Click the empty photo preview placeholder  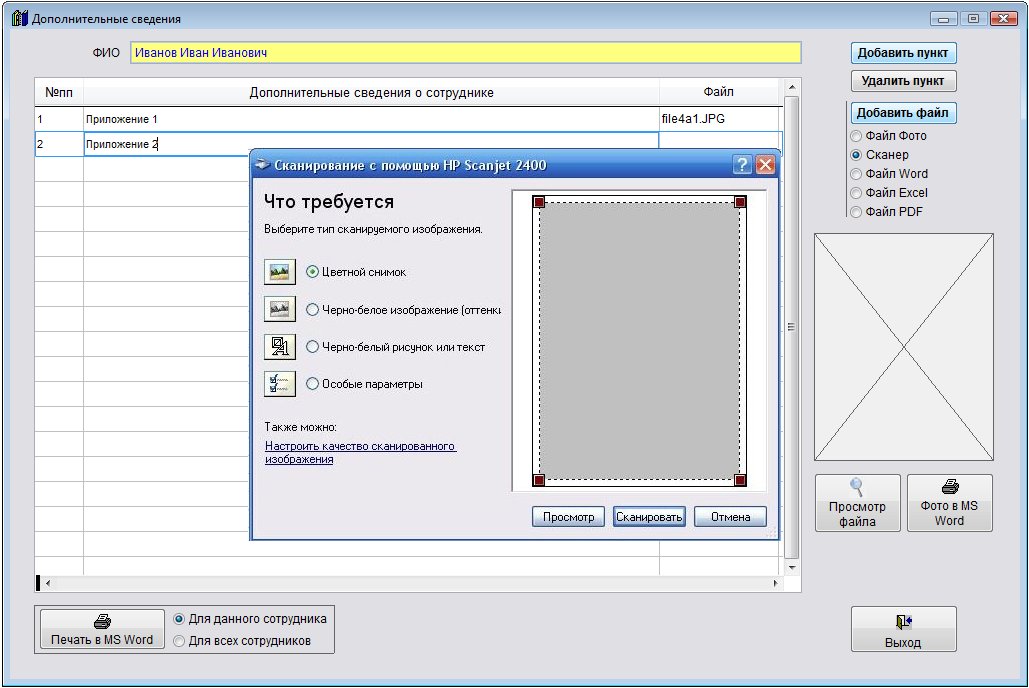coord(903,347)
